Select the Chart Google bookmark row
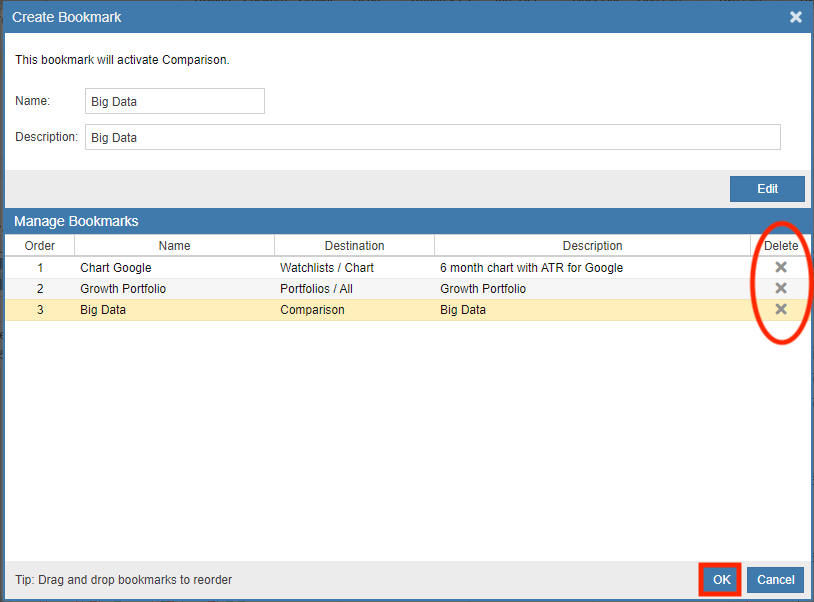Screen dimensions: 814x602 coord(116,267)
